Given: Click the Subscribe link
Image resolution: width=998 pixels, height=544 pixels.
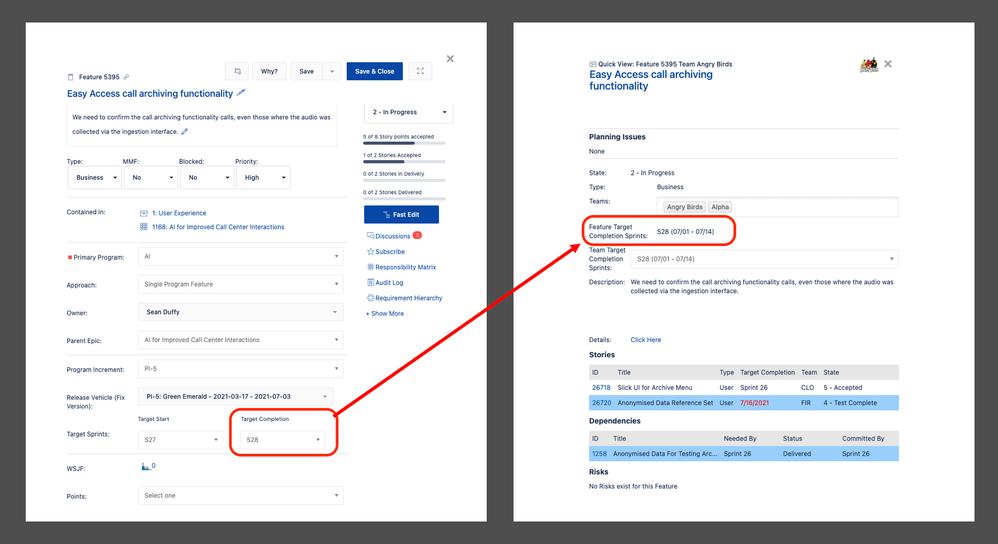Looking at the screenshot, I should click(390, 252).
